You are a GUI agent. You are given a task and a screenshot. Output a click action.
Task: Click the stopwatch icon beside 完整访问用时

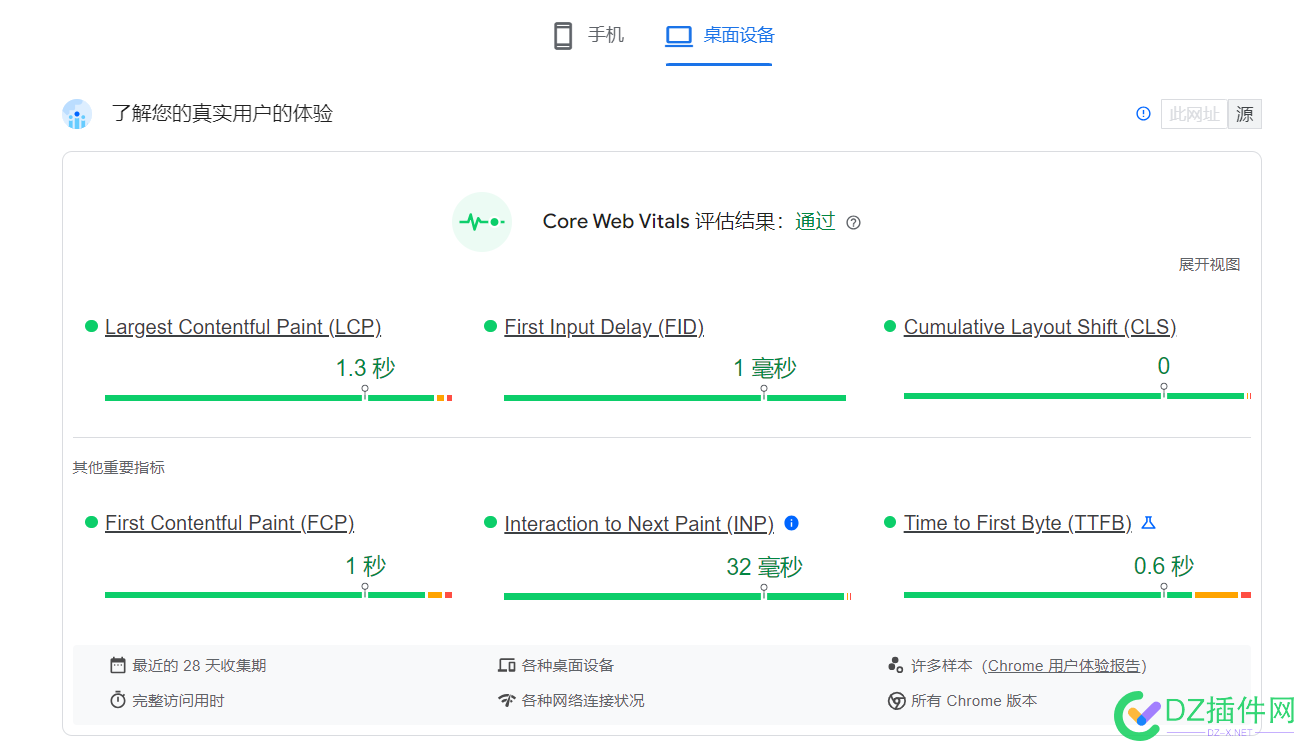click(118, 701)
